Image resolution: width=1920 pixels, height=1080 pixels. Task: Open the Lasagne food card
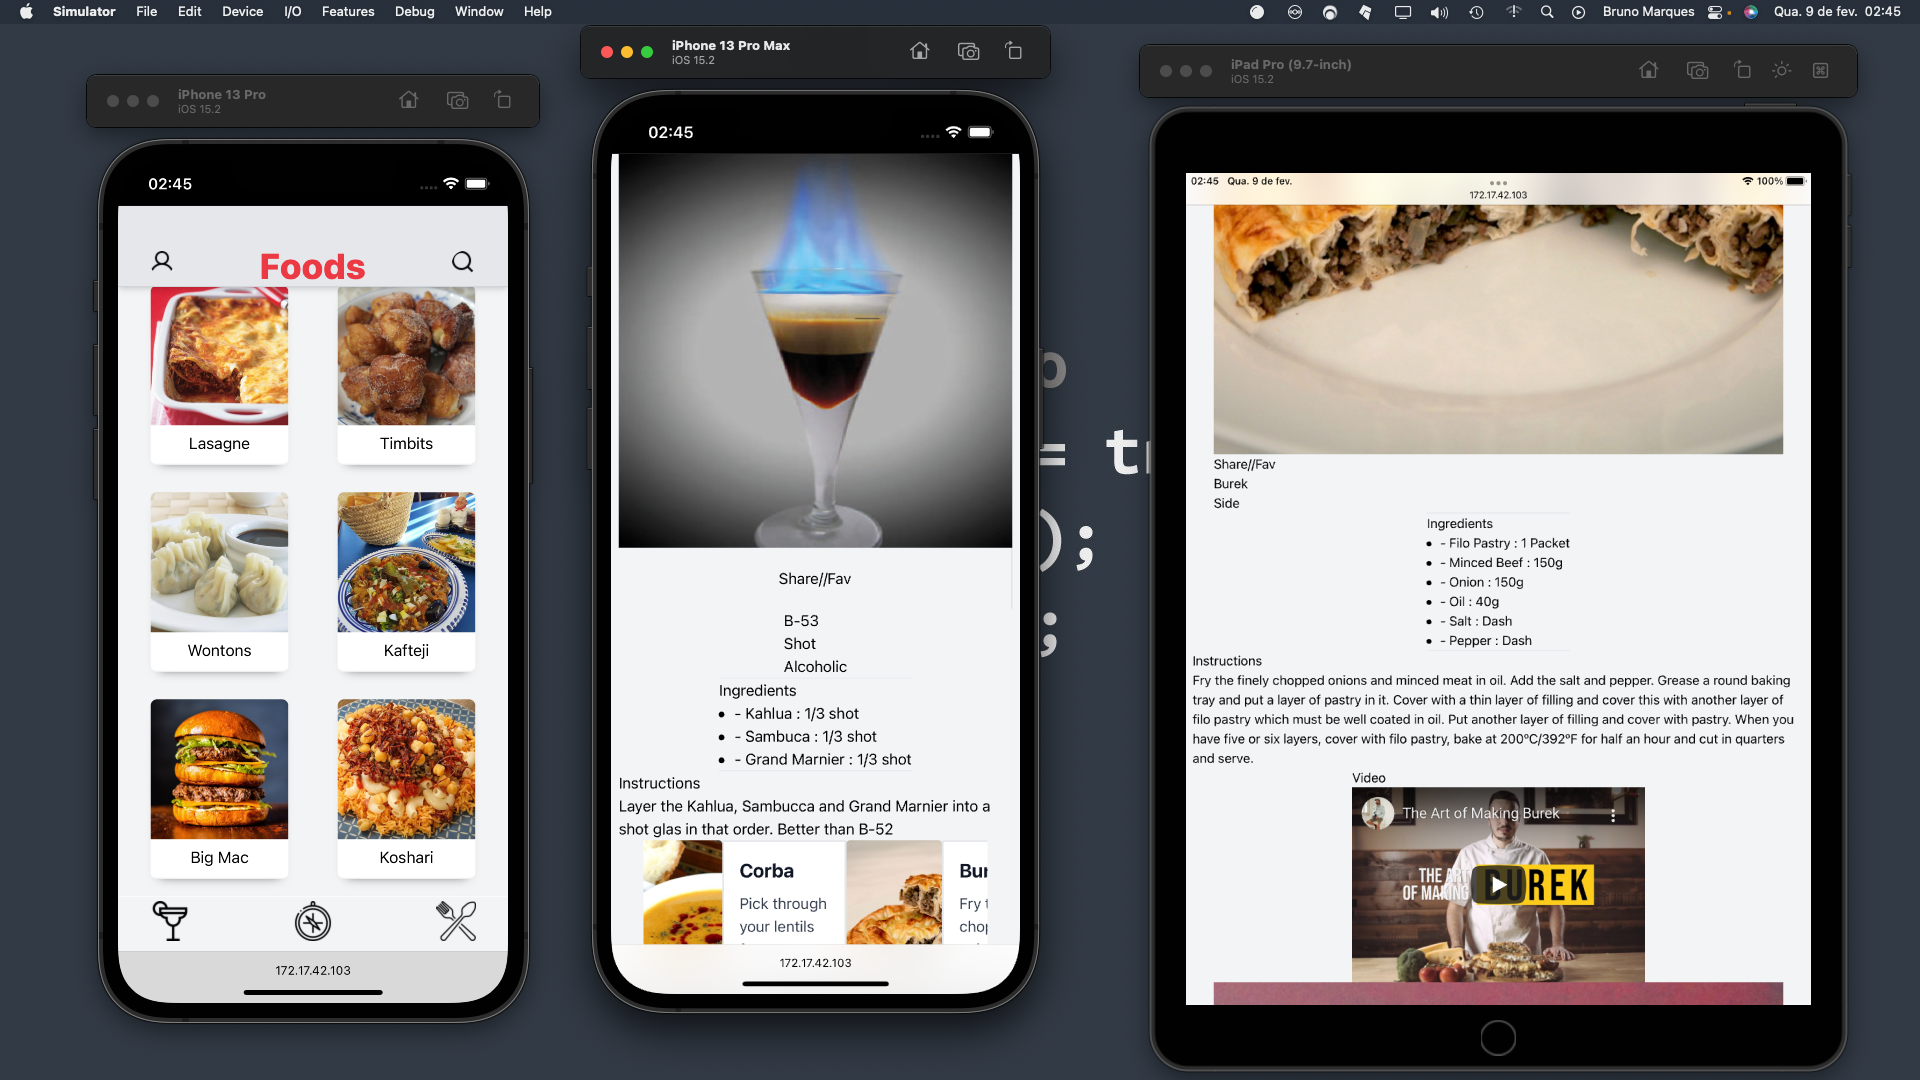pyautogui.click(x=219, y=375)
